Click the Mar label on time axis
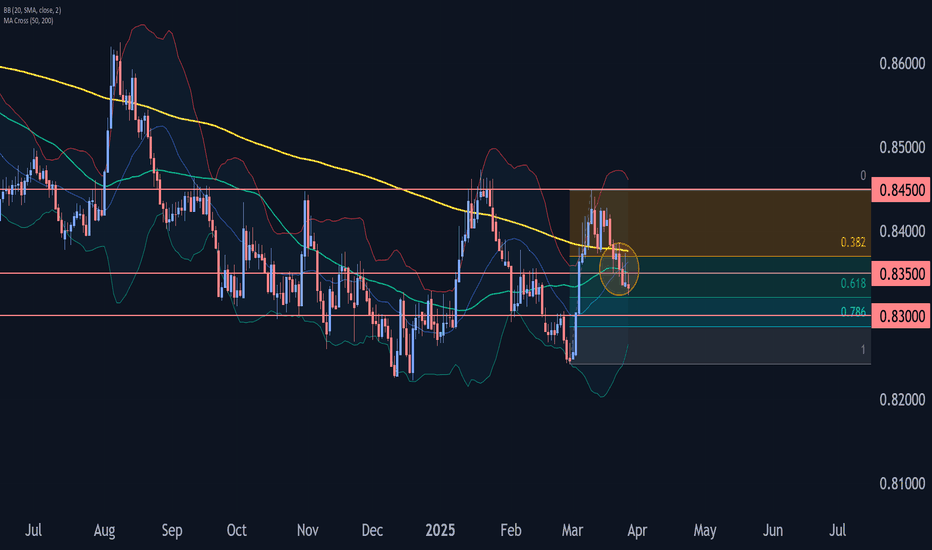This screenshot has width=932, height=550. click(x=572, y=530)
